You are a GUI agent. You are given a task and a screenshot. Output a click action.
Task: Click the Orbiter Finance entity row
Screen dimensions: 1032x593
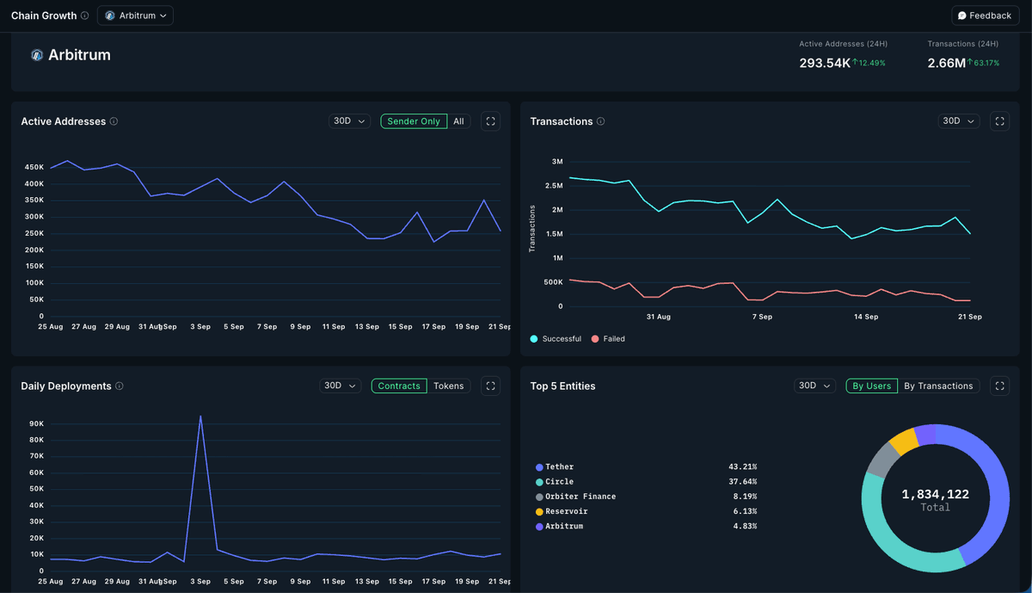[x=646, y=496]
